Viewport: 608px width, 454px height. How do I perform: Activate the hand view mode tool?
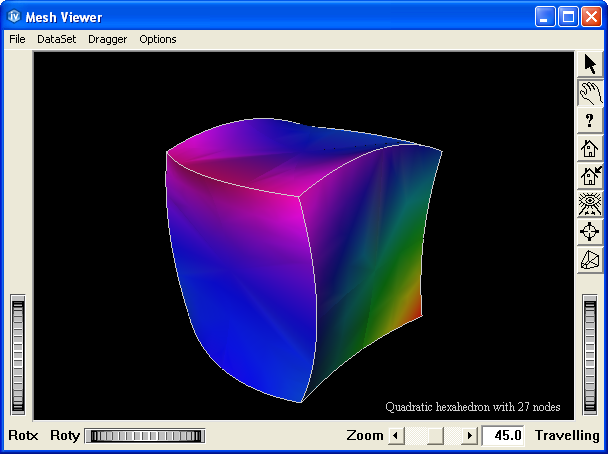[590, 93]
